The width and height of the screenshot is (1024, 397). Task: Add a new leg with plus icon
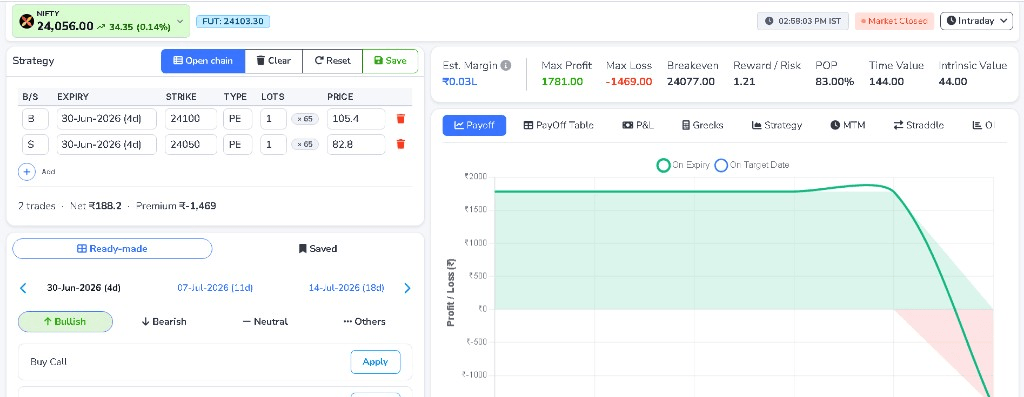tap(27, 172)
